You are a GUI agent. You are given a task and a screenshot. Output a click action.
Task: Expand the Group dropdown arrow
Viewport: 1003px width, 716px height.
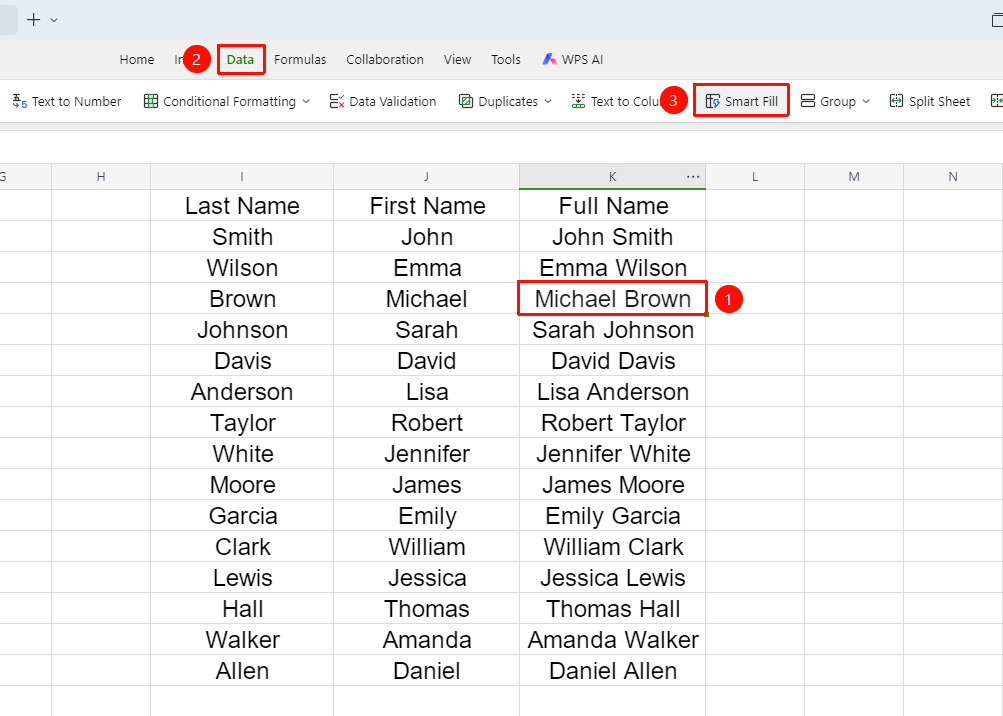coord(866,102)
